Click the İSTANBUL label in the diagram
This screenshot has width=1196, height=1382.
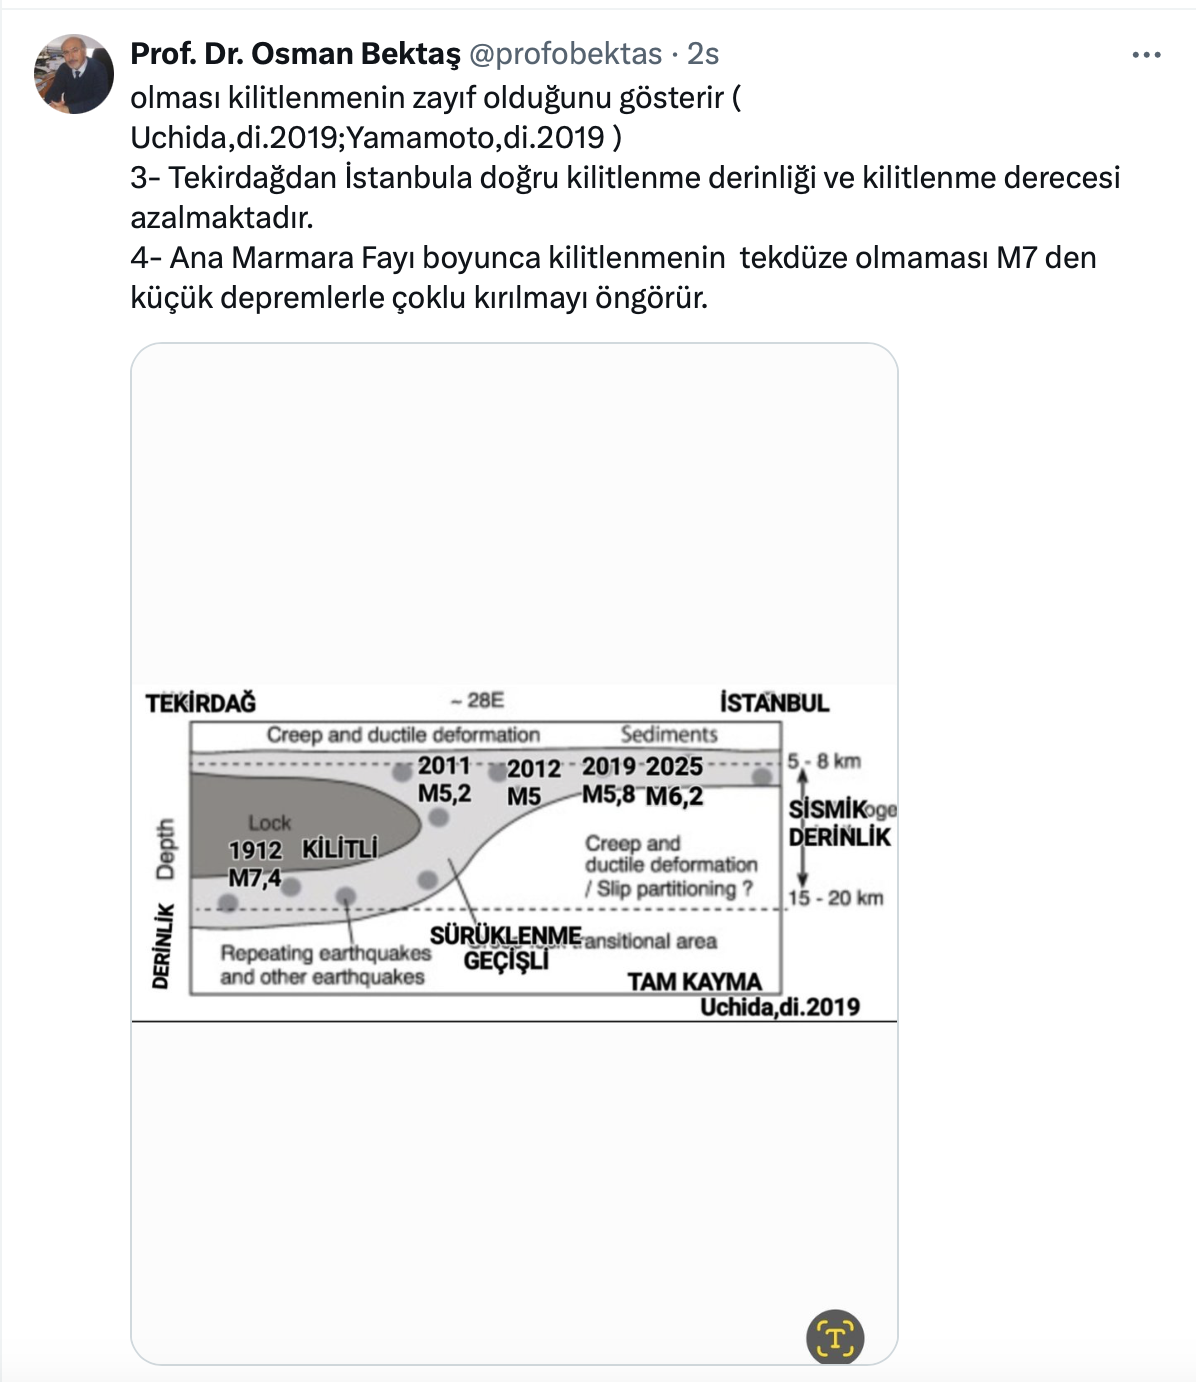click(774, 703)
